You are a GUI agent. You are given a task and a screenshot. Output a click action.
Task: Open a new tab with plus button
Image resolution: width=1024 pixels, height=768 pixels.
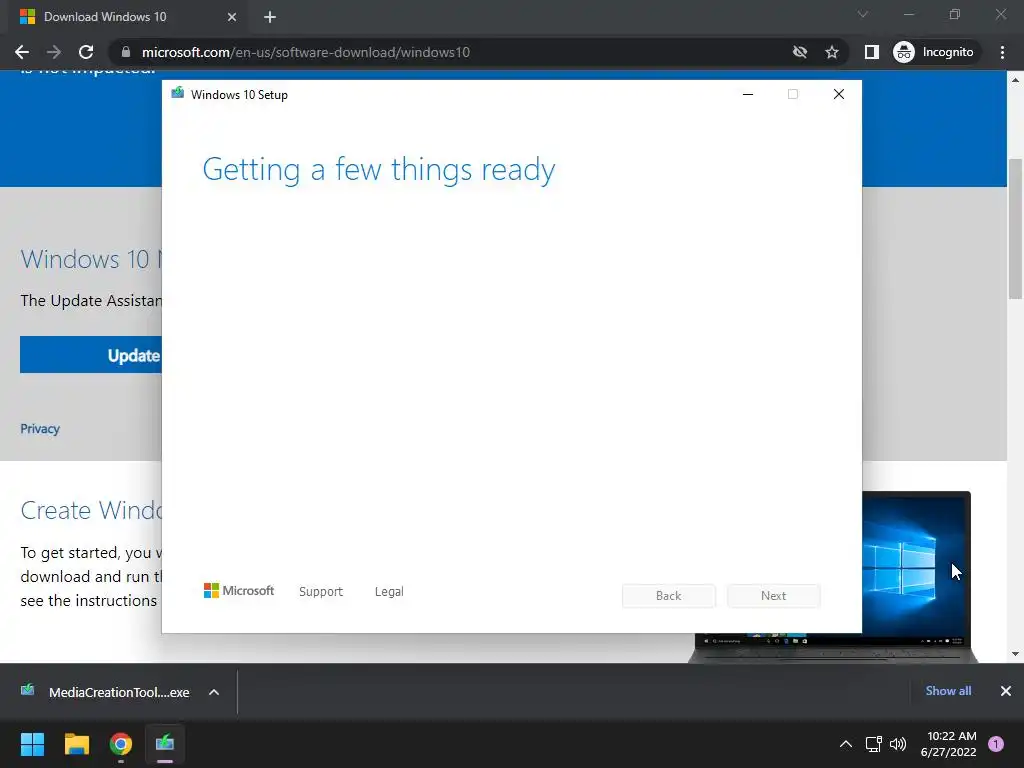click(270, 17)
